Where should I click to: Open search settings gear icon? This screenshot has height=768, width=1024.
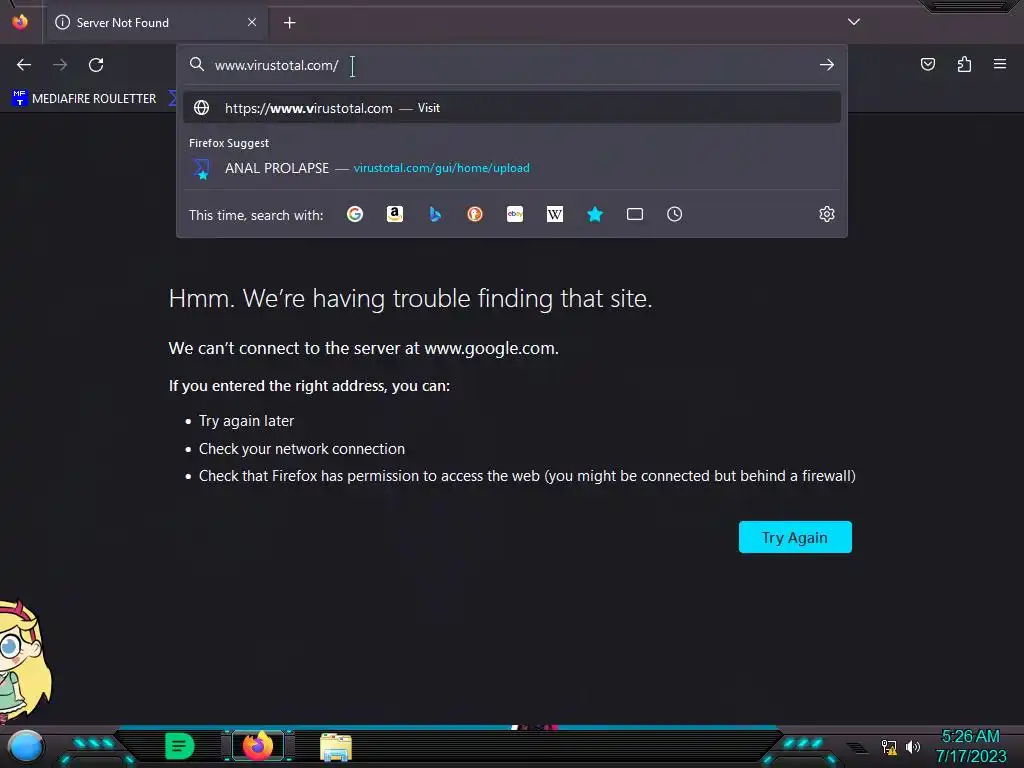click(x=827, y=214)
